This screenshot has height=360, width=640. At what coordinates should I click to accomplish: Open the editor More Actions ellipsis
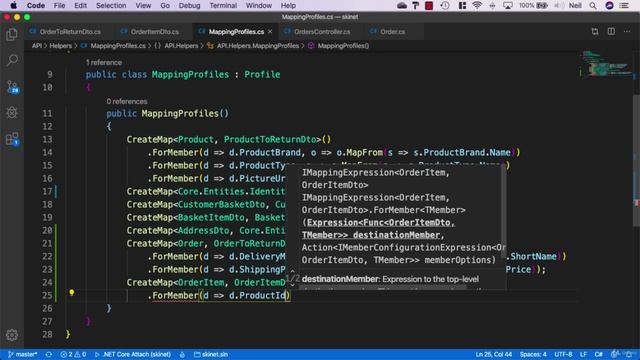(627, 31)
